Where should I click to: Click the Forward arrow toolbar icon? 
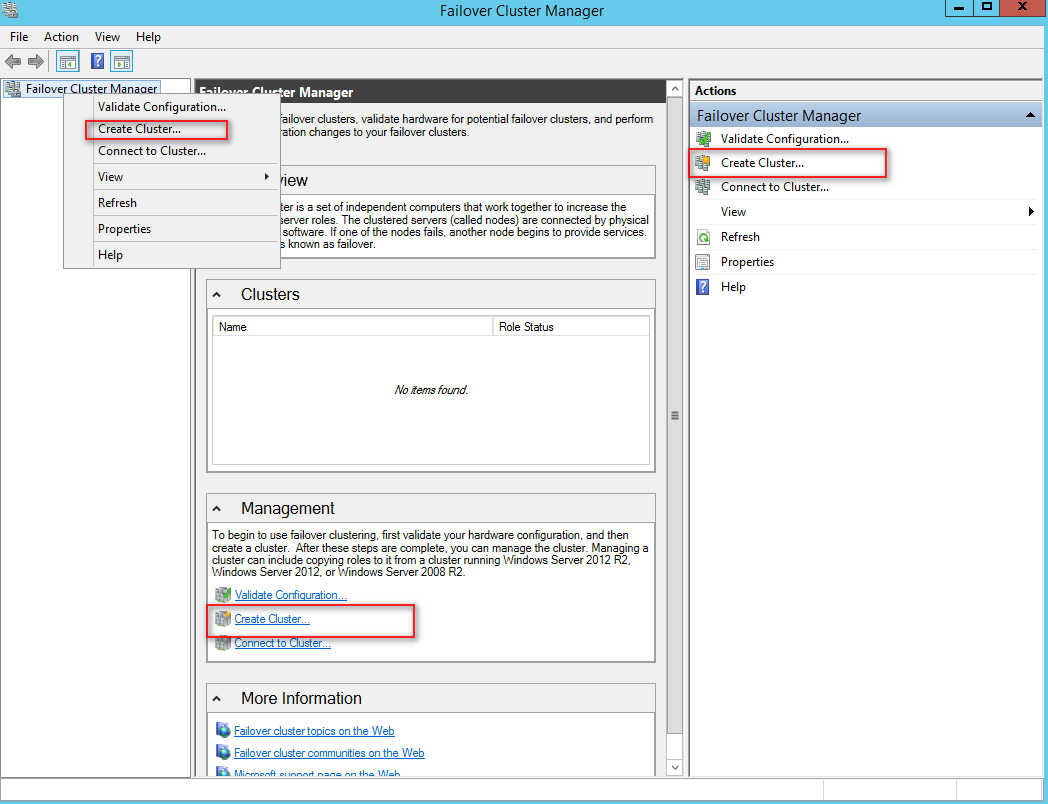click(35, 62)
